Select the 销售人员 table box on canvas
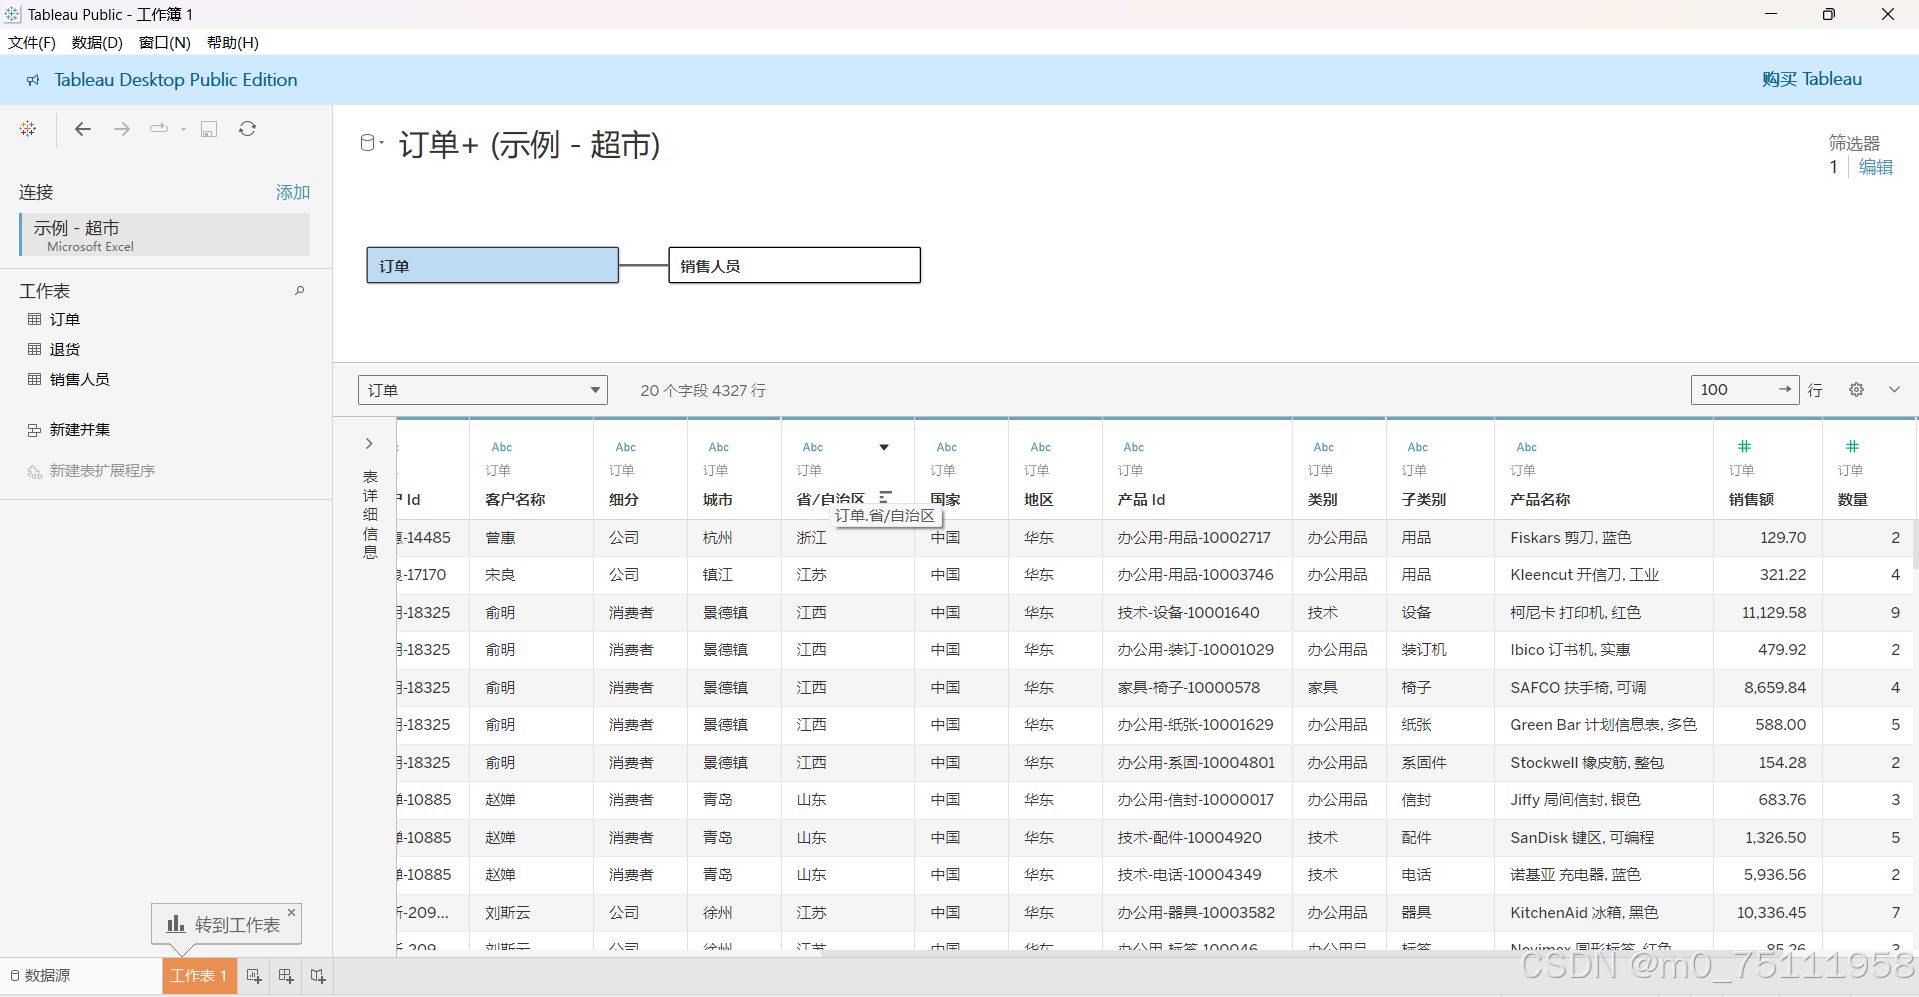The height and width of the screenshot is (997, 1919). tap(794, 265)
